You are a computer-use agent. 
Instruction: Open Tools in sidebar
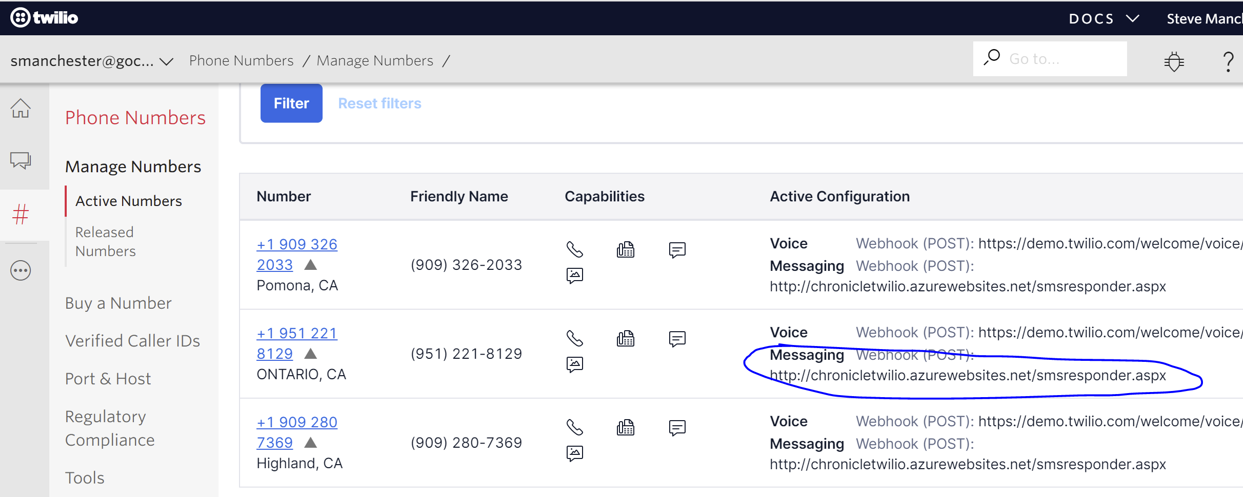pyautogui.click(x=85, y=478)
